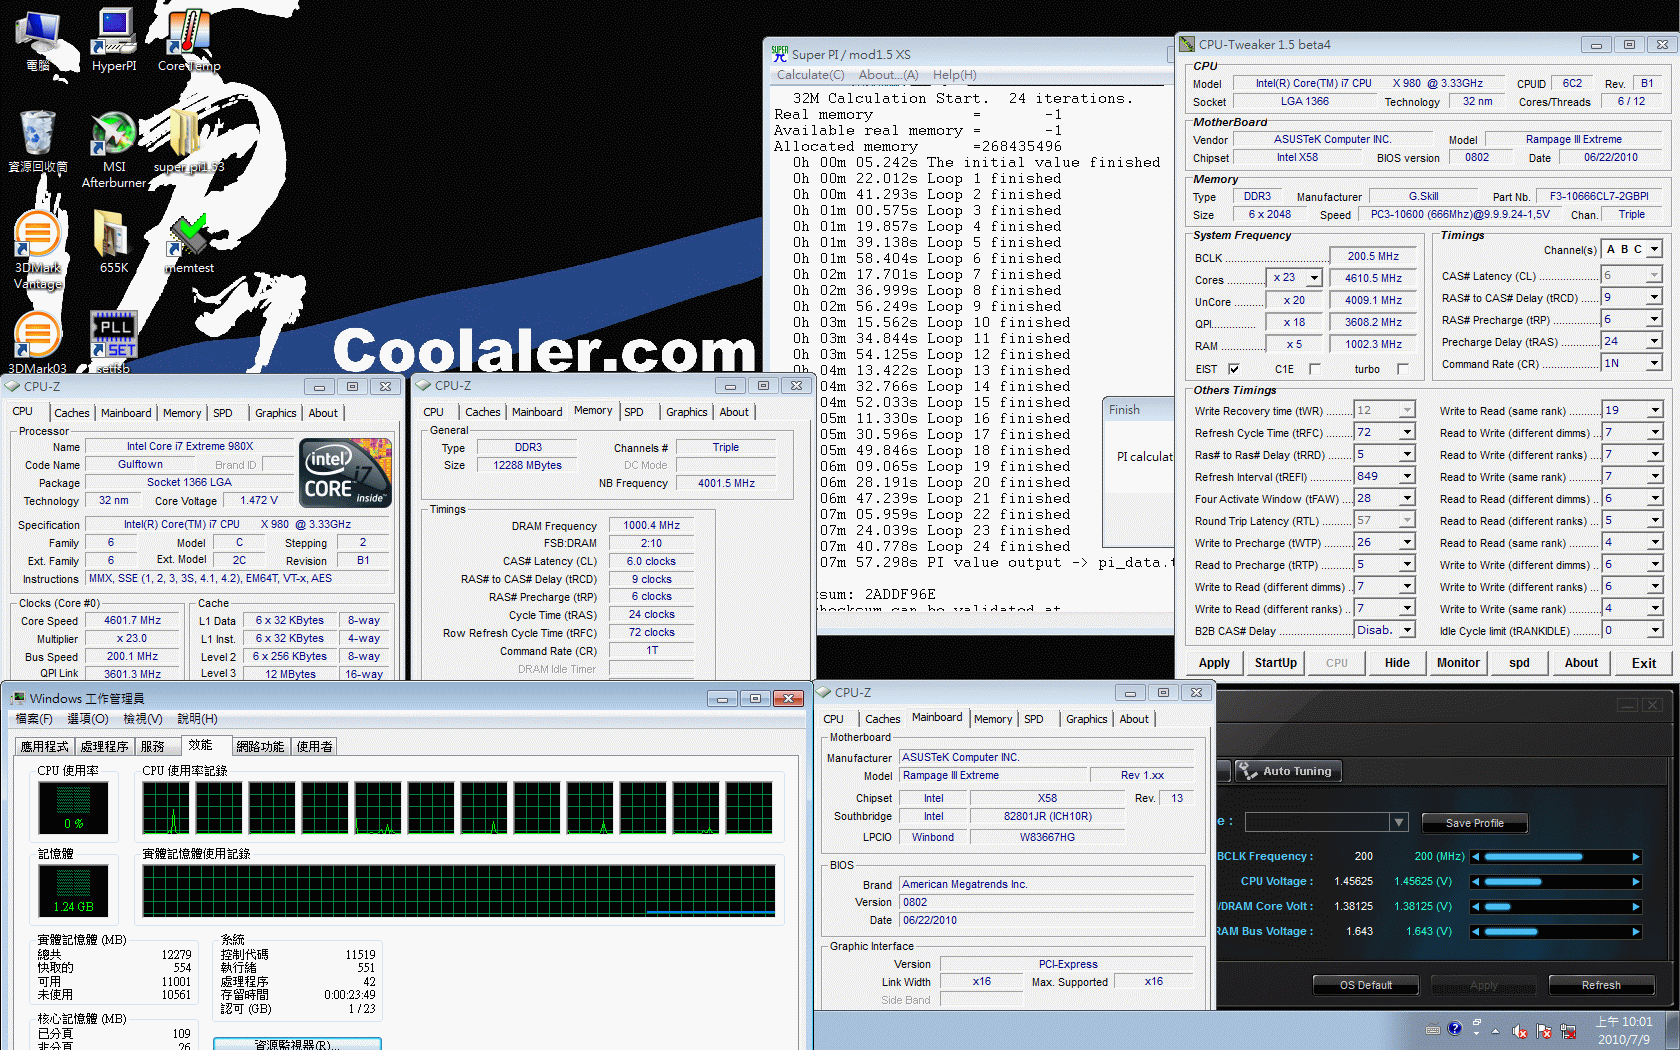Open the 3DMark03 desktop shortcut
The width and height of the screenshot is (1680, 1050).
38,342
